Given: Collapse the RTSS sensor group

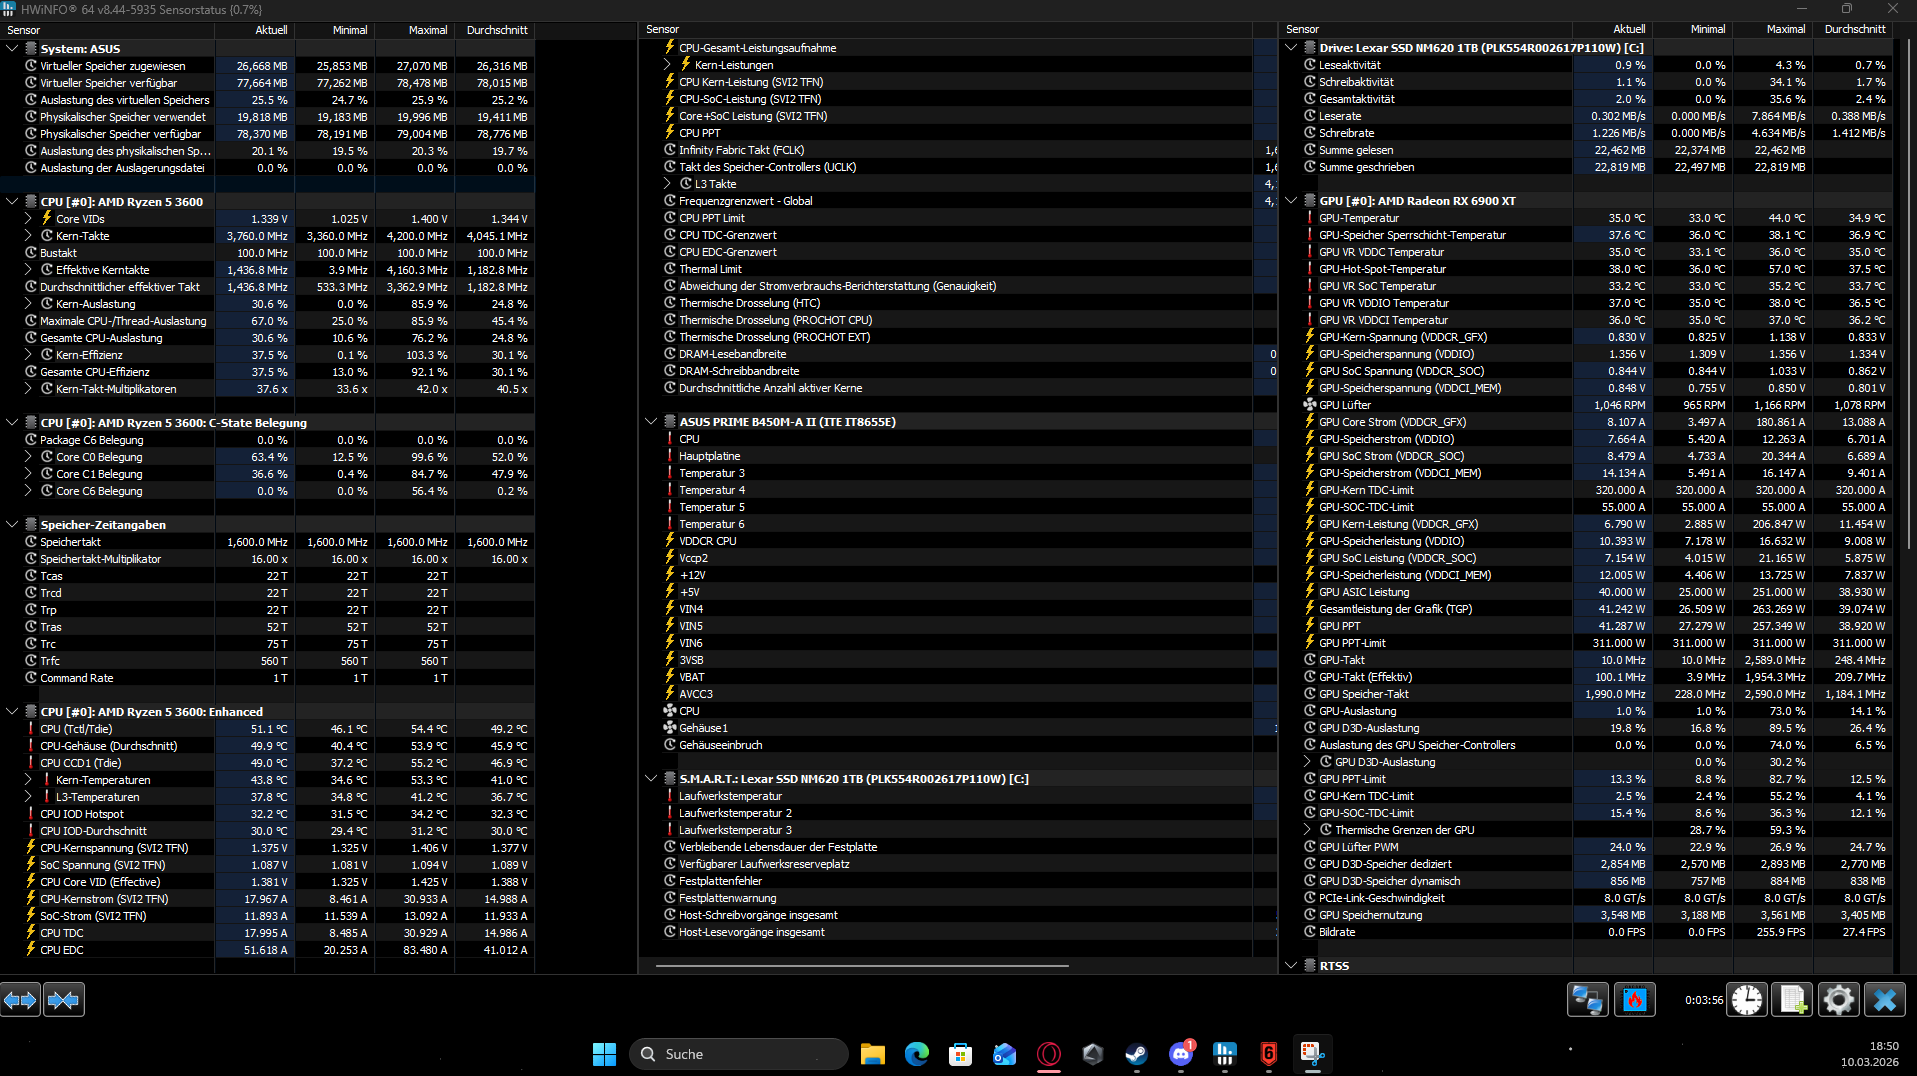Looking at the screenshot, I should [x=1291, y=965].
